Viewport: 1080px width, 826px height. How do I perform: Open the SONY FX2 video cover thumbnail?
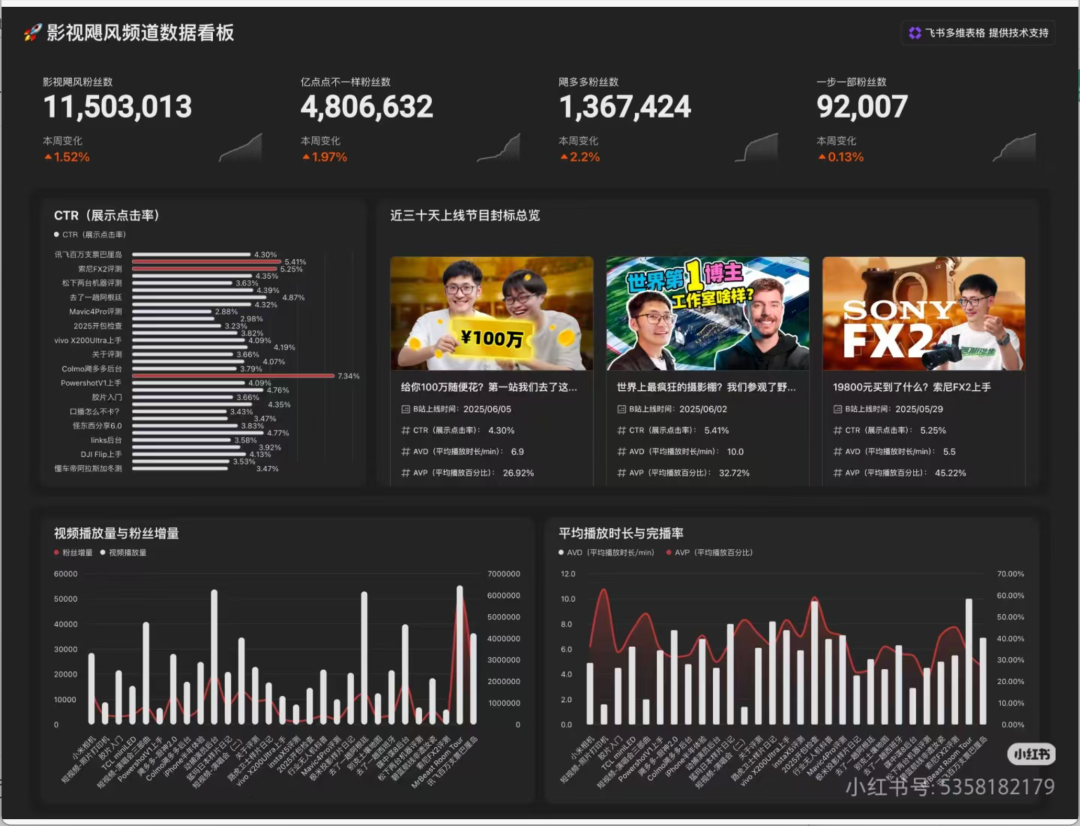(924, 313)
